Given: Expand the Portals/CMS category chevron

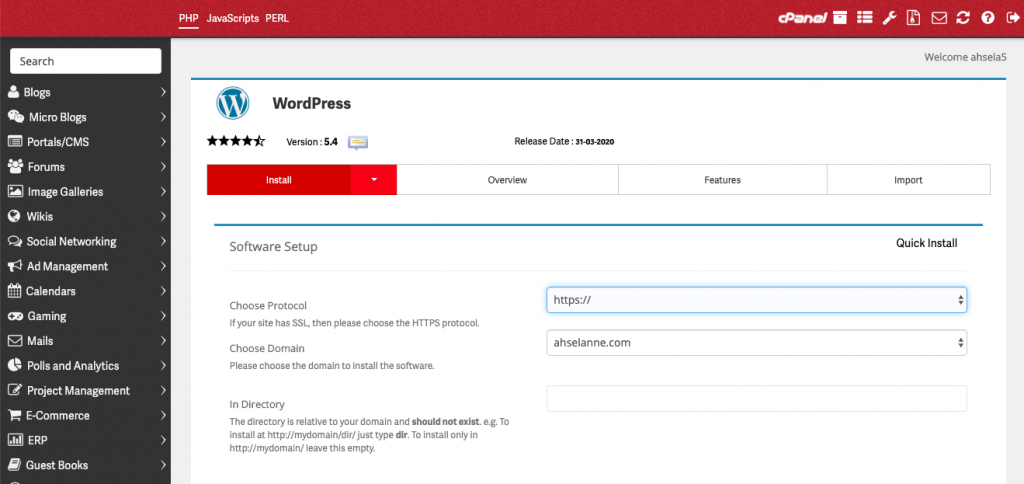Looking at the screenshot, I should point(163,142).
